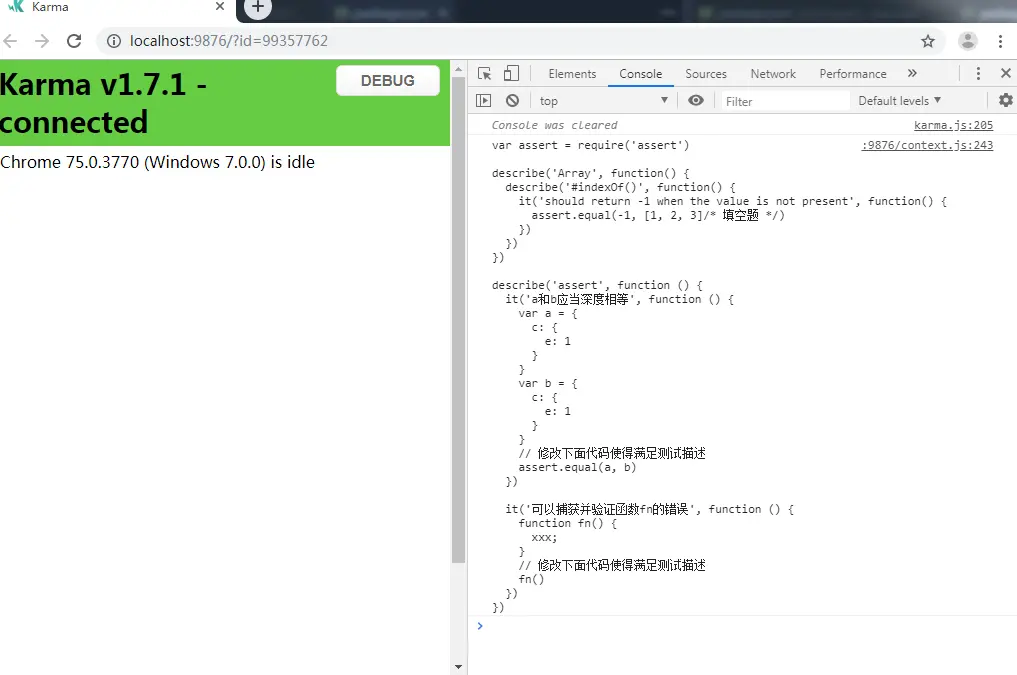This screenshot has width=1017, height=675.
Task: Open the top execution context dropdown
Action: point(603,101)
